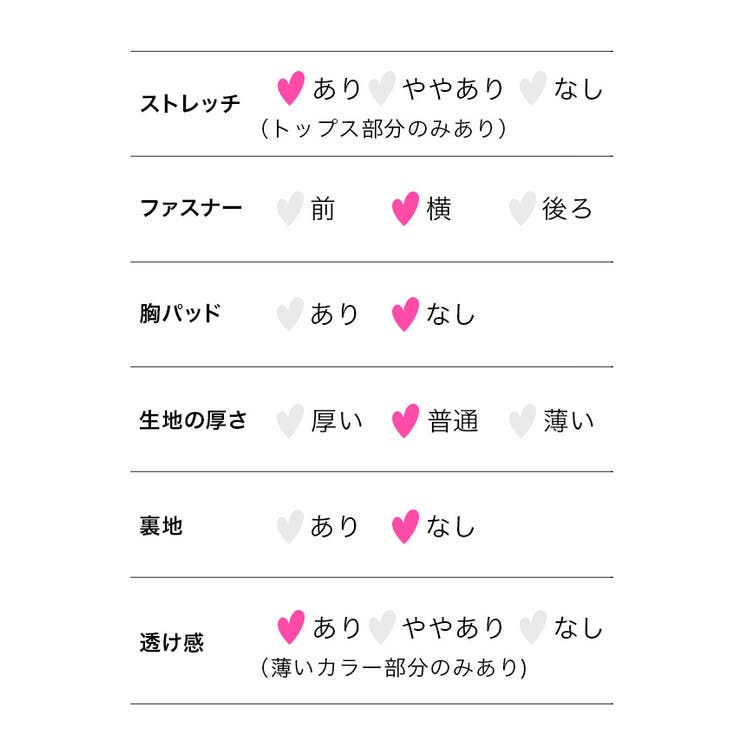Select the pink heart for 裏地 なし

tap(405, 526)
